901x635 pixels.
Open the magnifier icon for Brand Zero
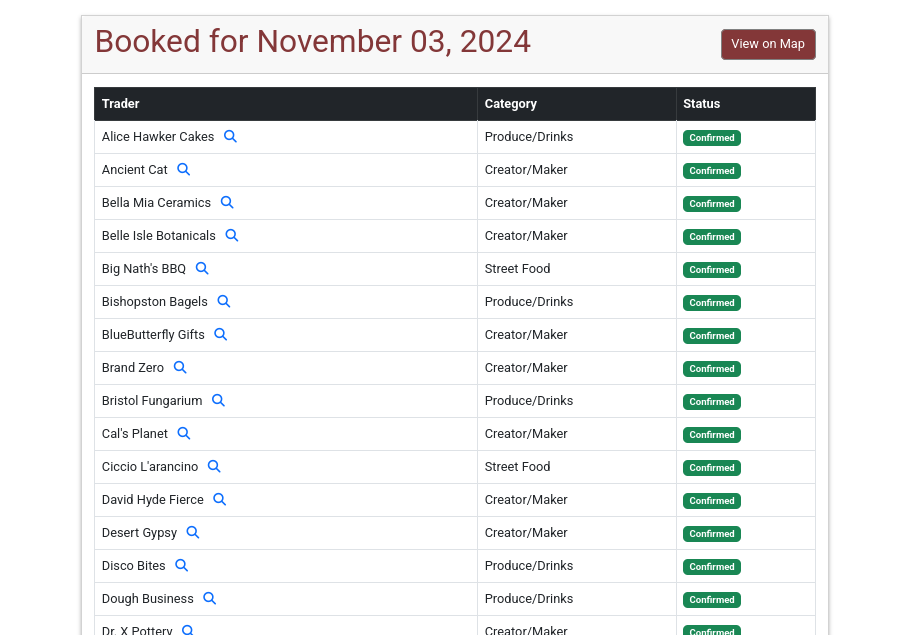(x=180, y=367)
